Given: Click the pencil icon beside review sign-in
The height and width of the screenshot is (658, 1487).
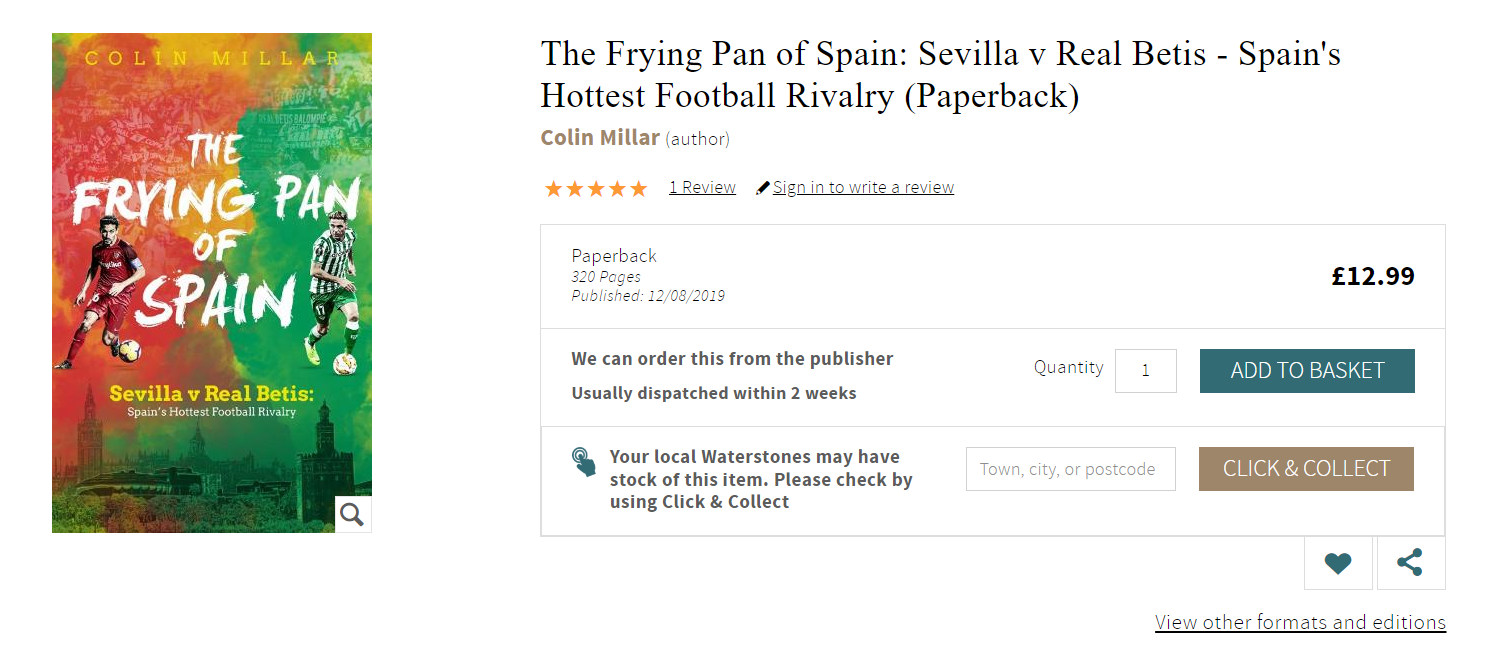Looking at the screenshot, I should pos(763,188).
